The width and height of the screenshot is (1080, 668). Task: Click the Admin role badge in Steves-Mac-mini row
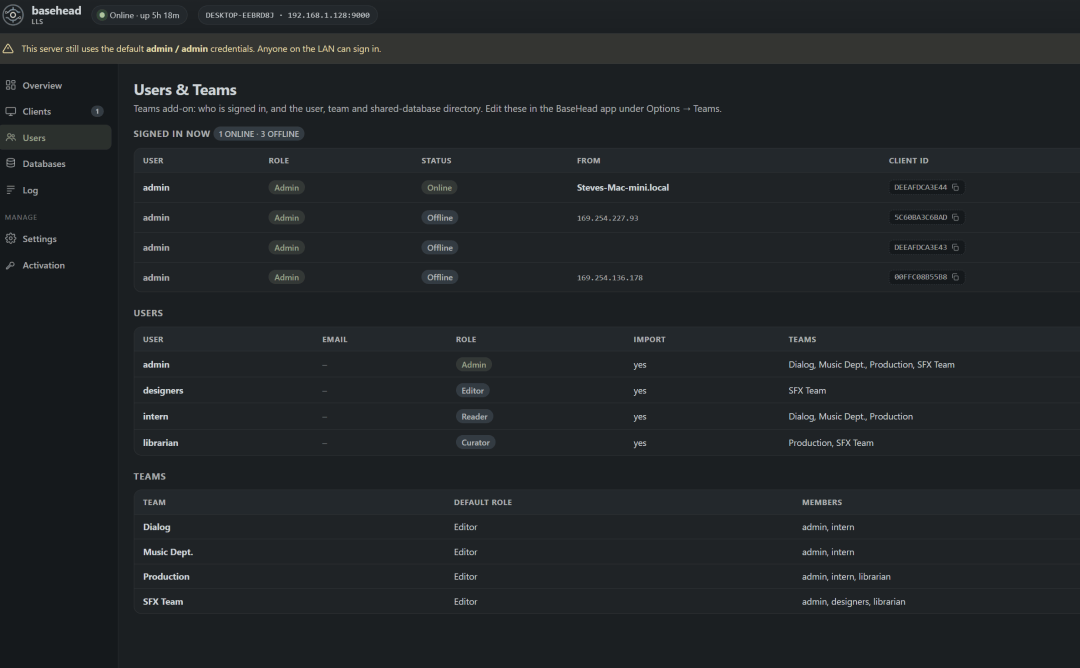pos(287,187)
